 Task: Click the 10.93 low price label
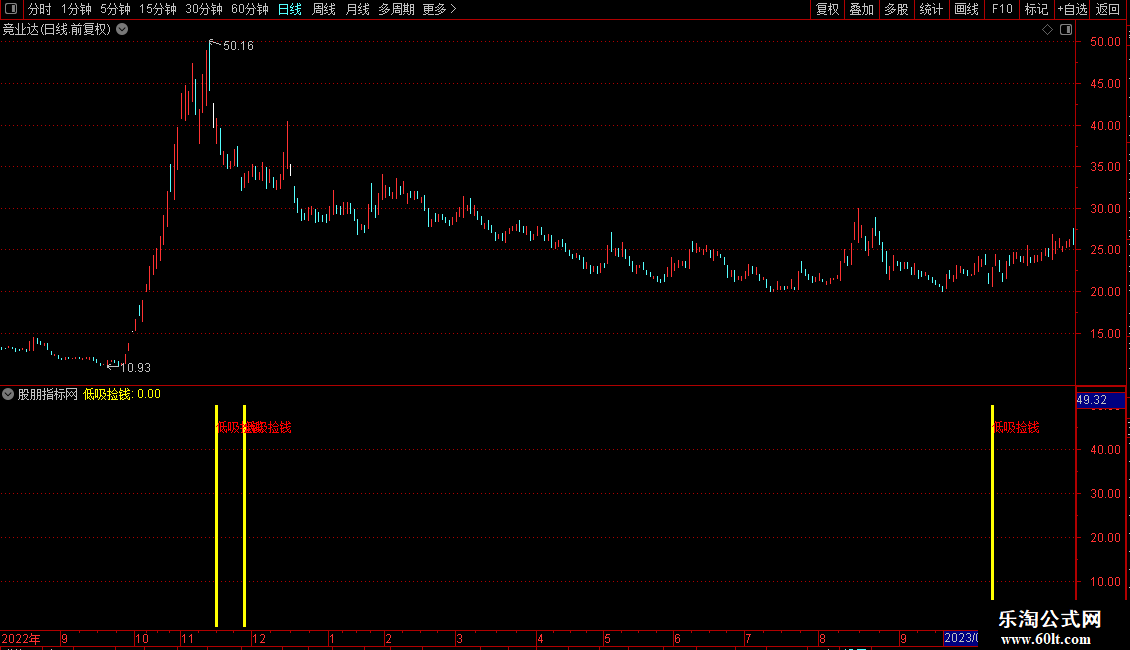(135, 368)
